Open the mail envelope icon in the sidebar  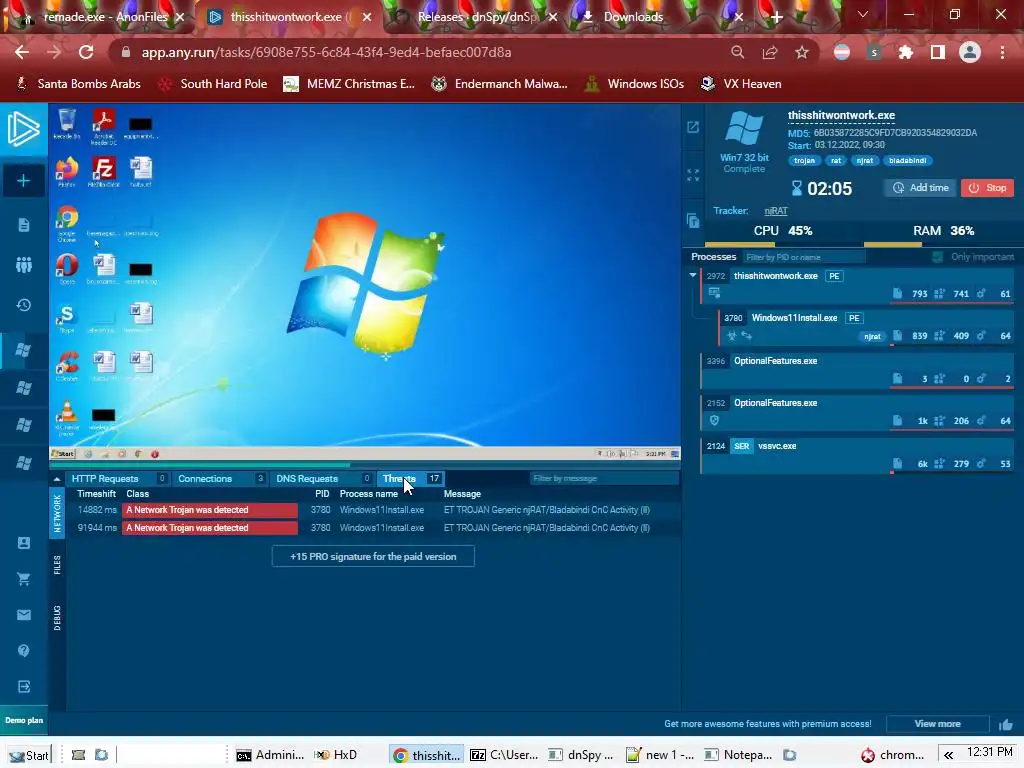click(x=24, y=615)
